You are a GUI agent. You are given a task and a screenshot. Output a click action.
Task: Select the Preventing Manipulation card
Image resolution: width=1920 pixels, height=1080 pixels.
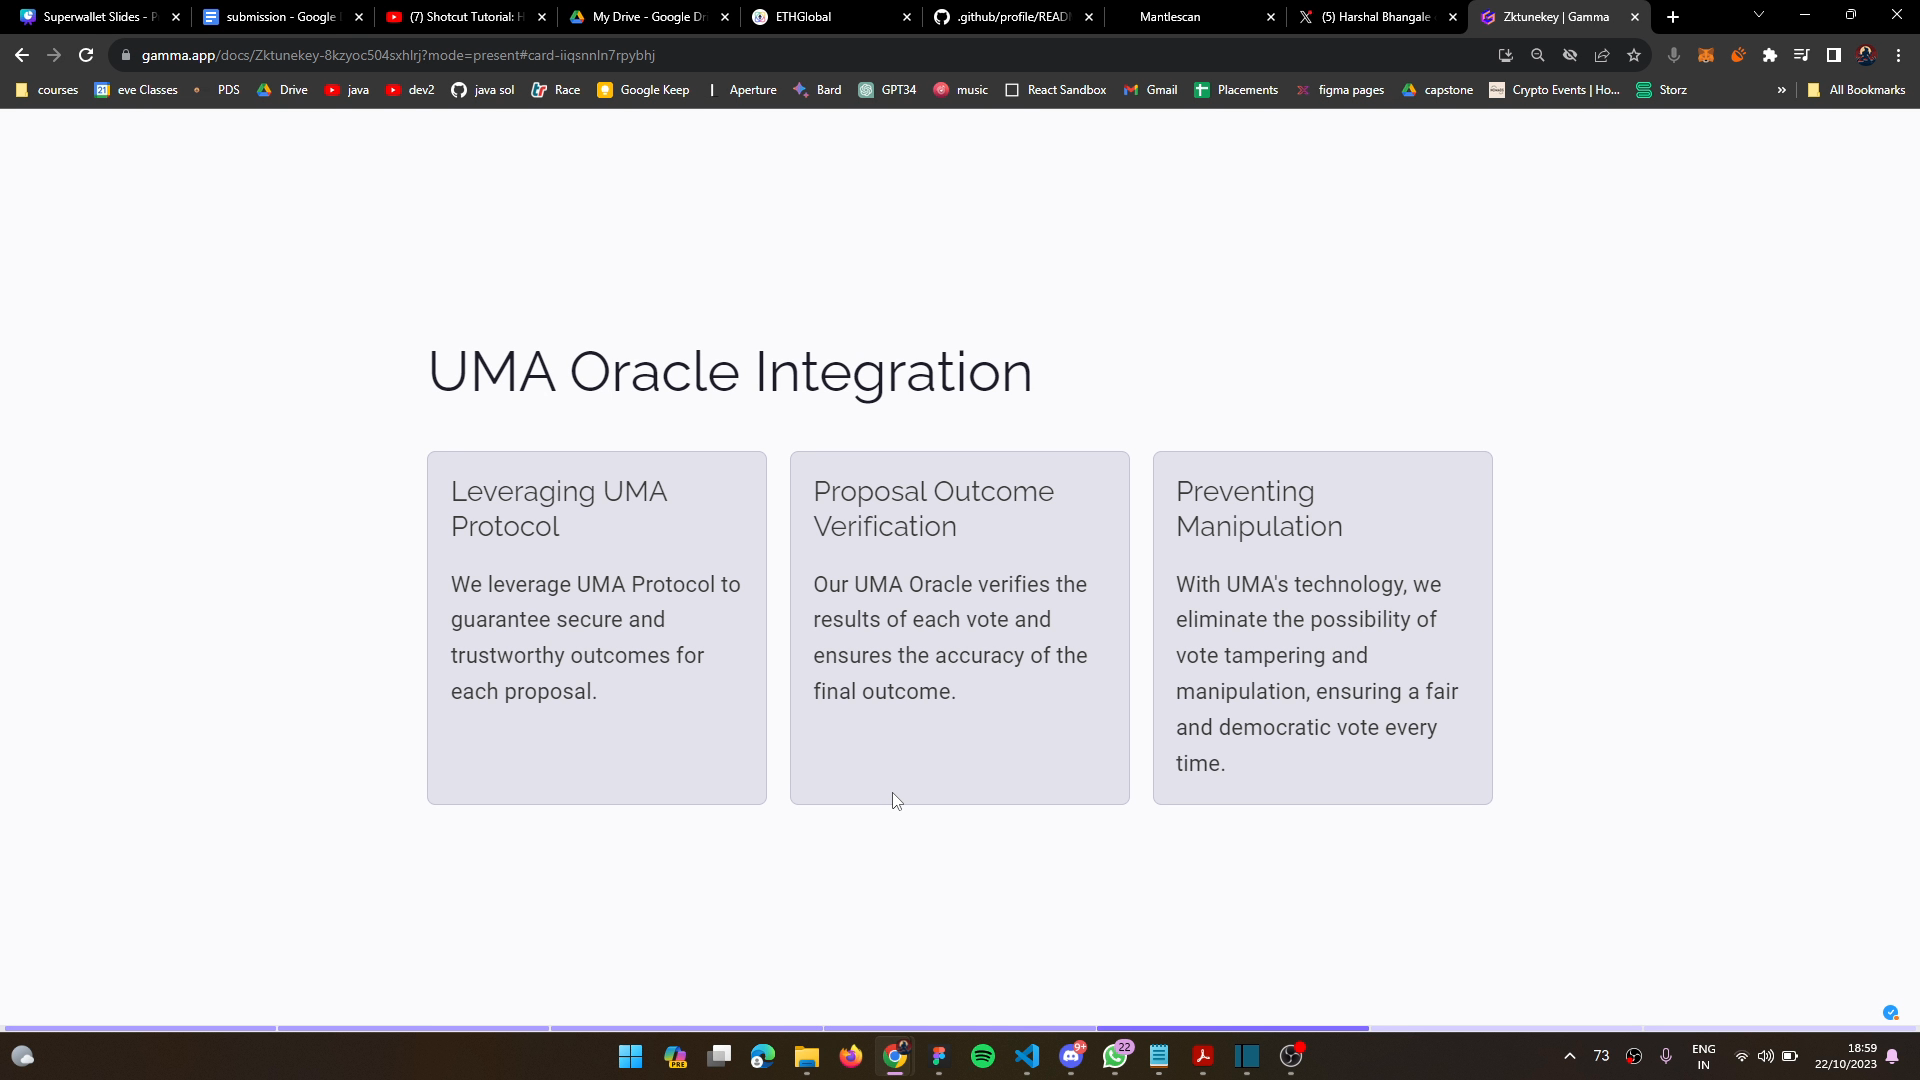(x=1323, y=628)
